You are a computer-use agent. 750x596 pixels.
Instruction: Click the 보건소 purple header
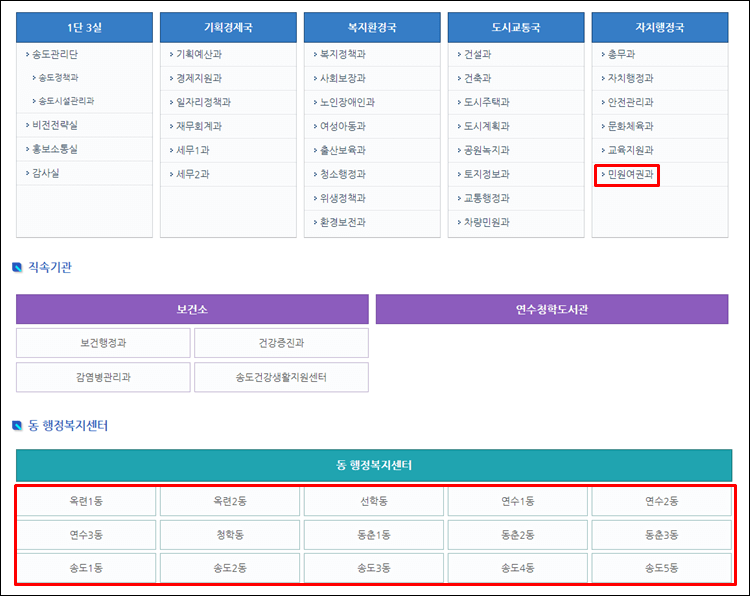point(192,309)
